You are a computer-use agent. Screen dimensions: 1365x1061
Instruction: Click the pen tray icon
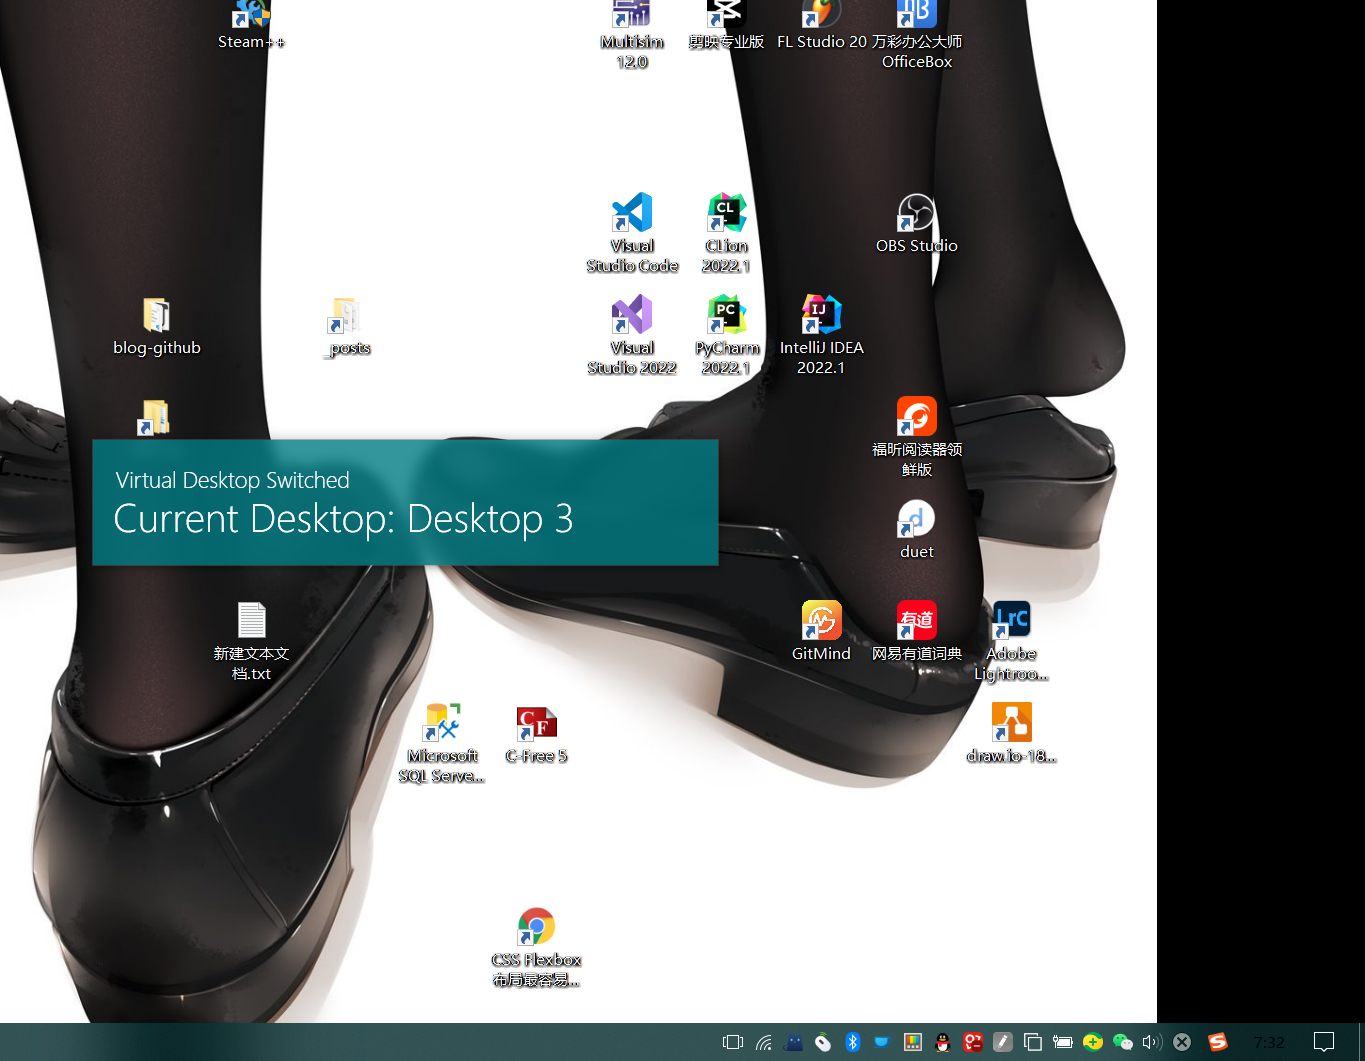point(1003,1042)
